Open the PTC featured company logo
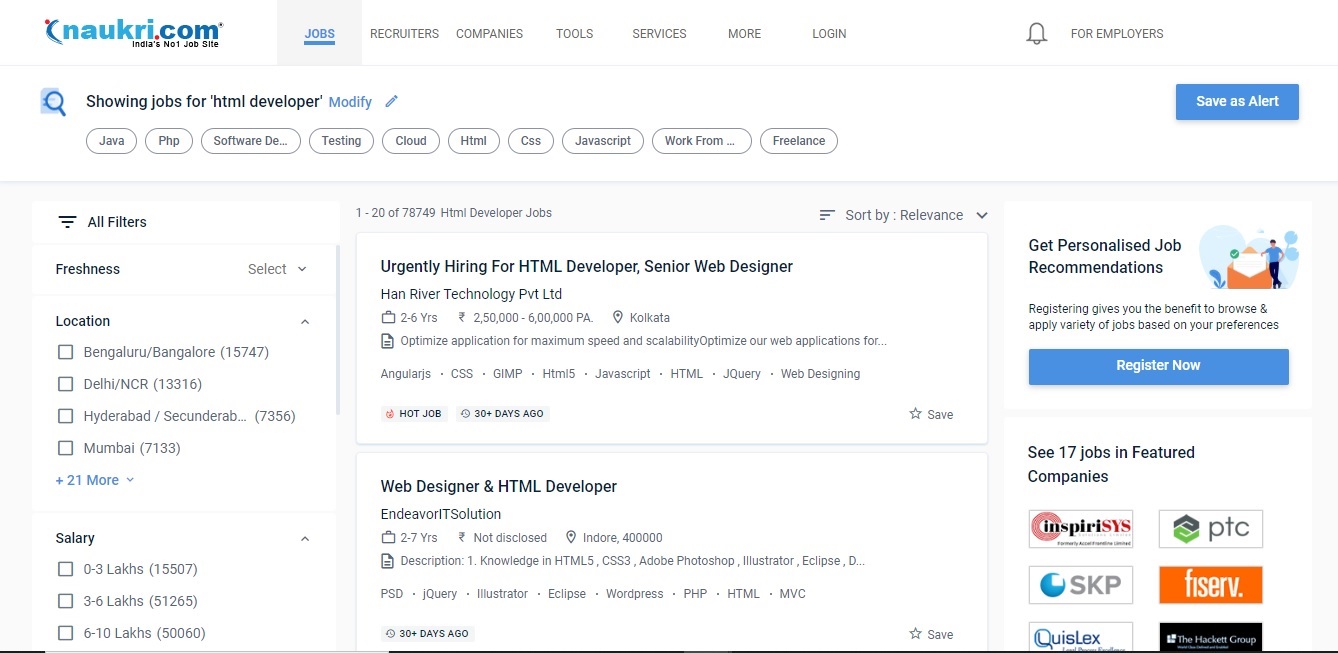Screen dimensions: 1338x653 [x=1210, y=529]
